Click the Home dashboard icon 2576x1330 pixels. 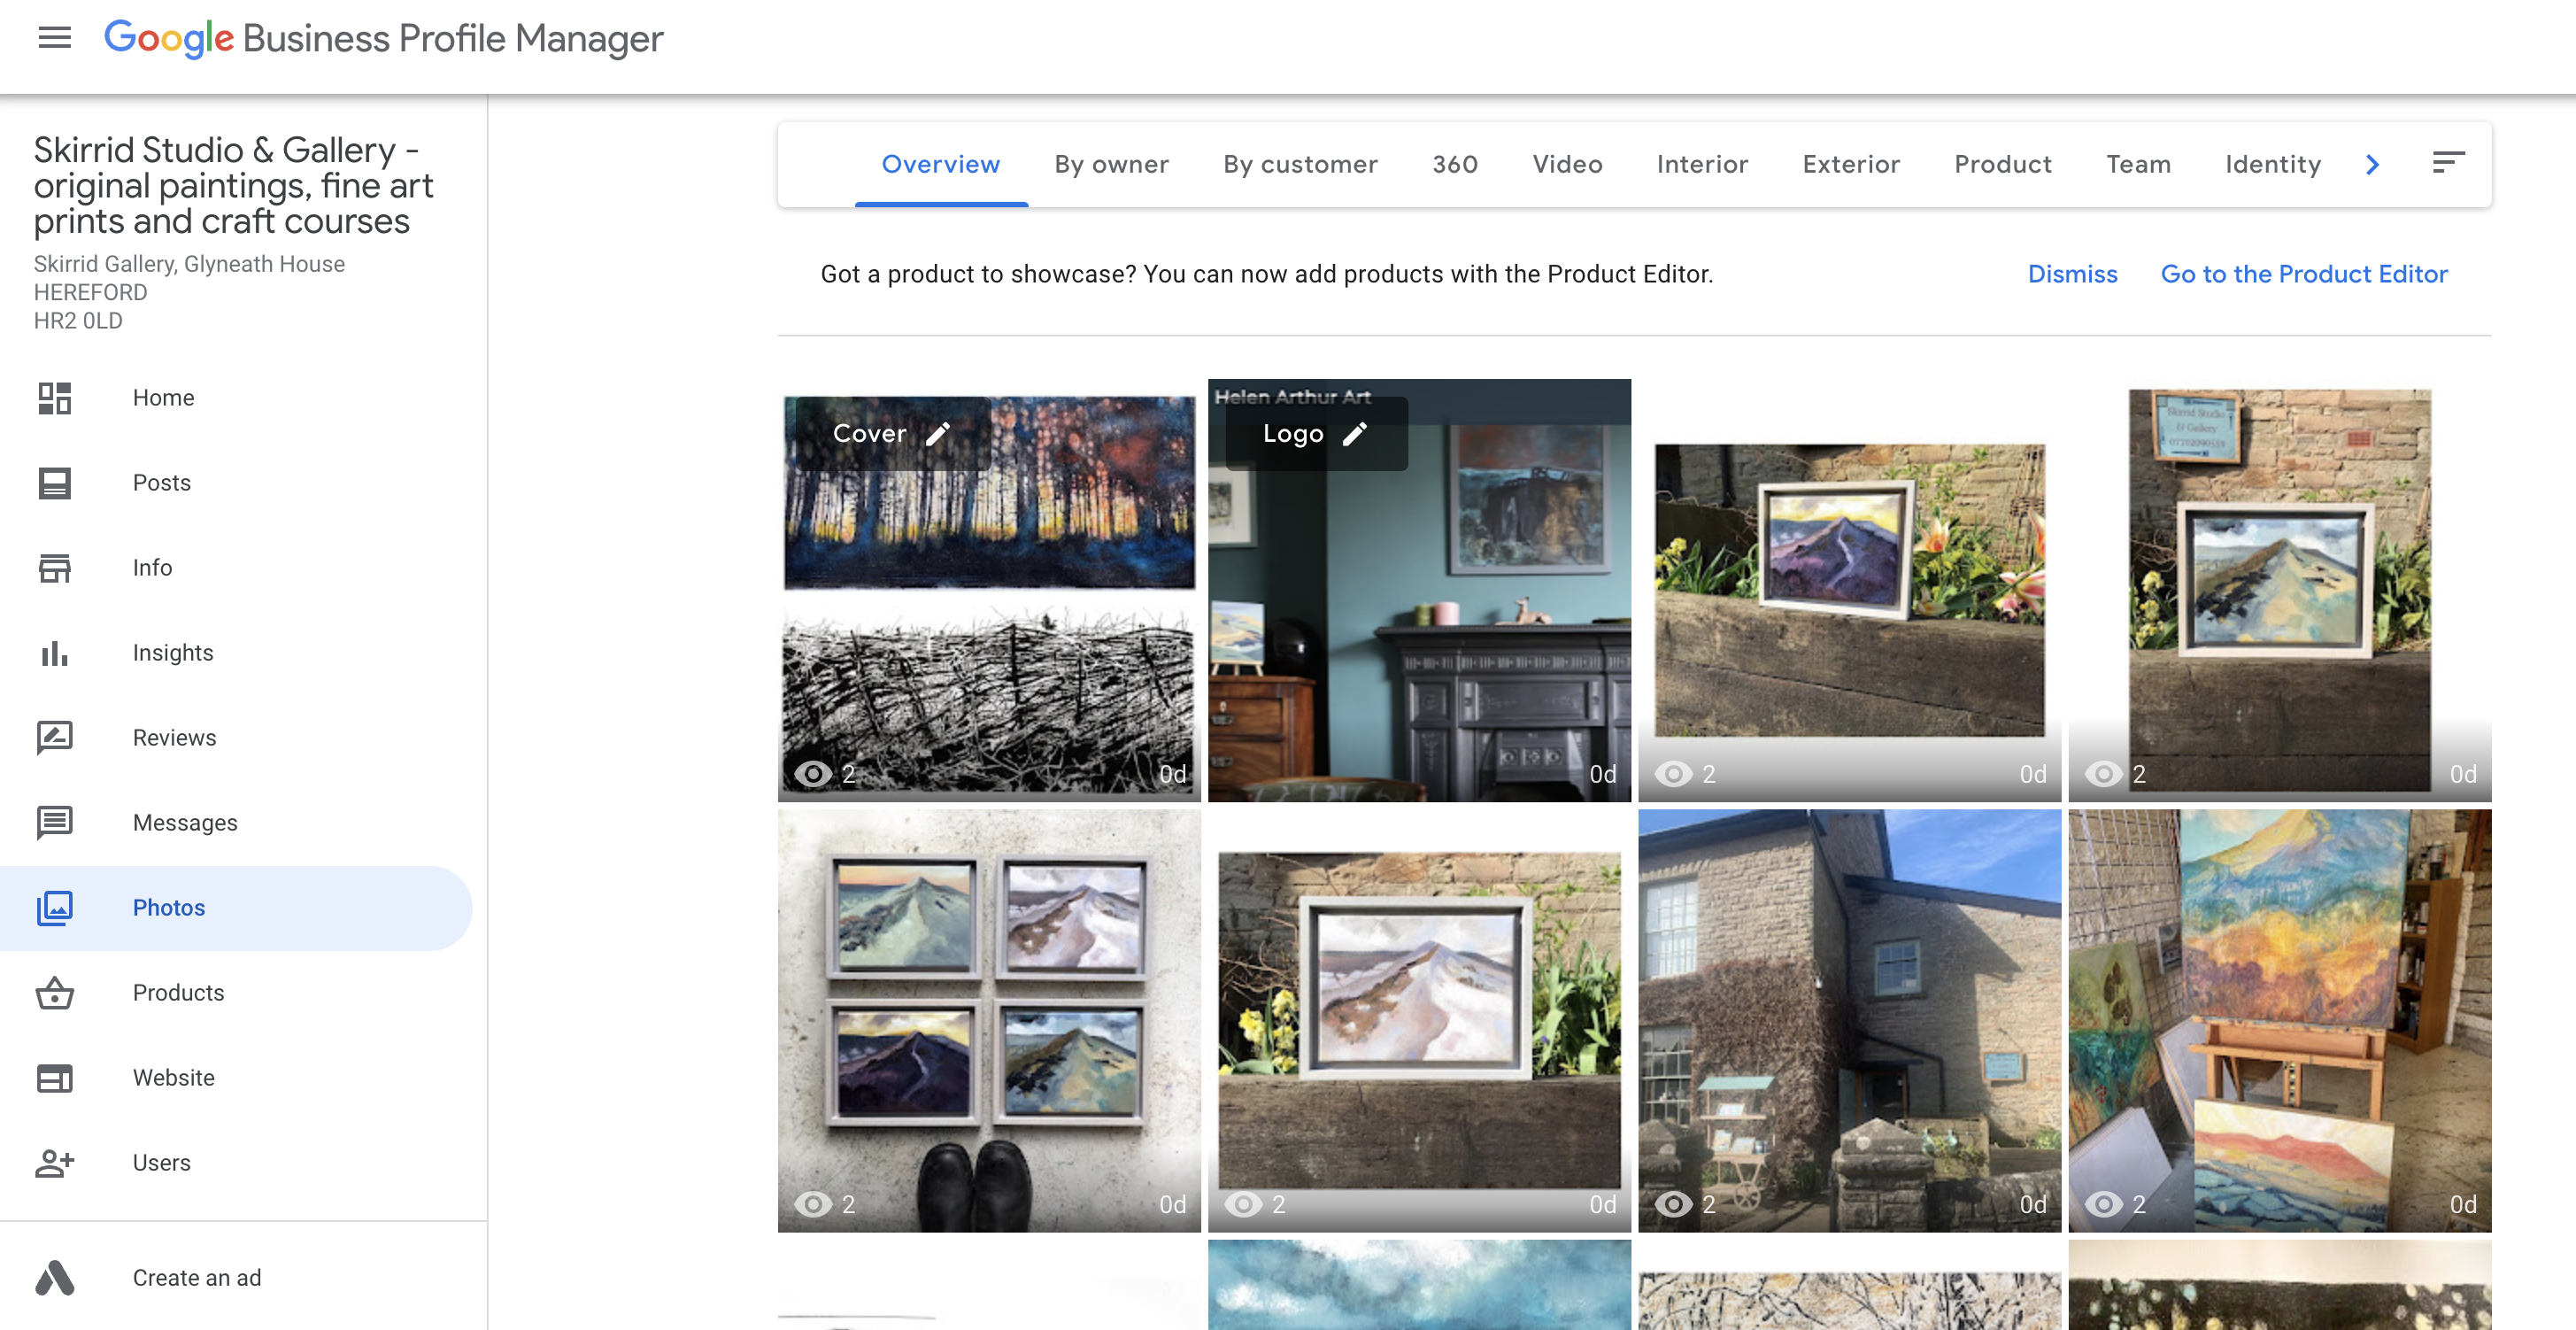coord(54,398)
